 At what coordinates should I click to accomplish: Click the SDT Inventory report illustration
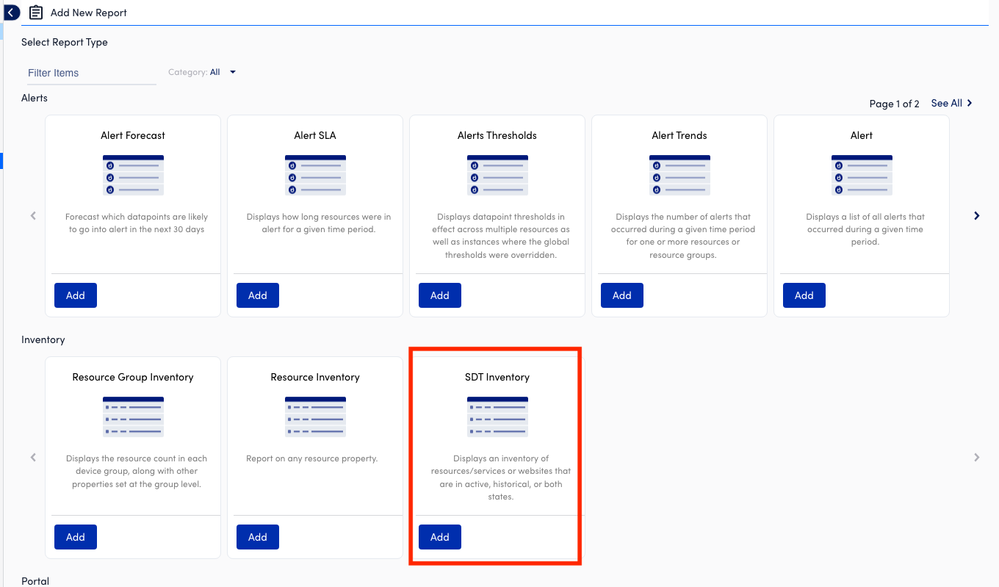click(497, 417)
